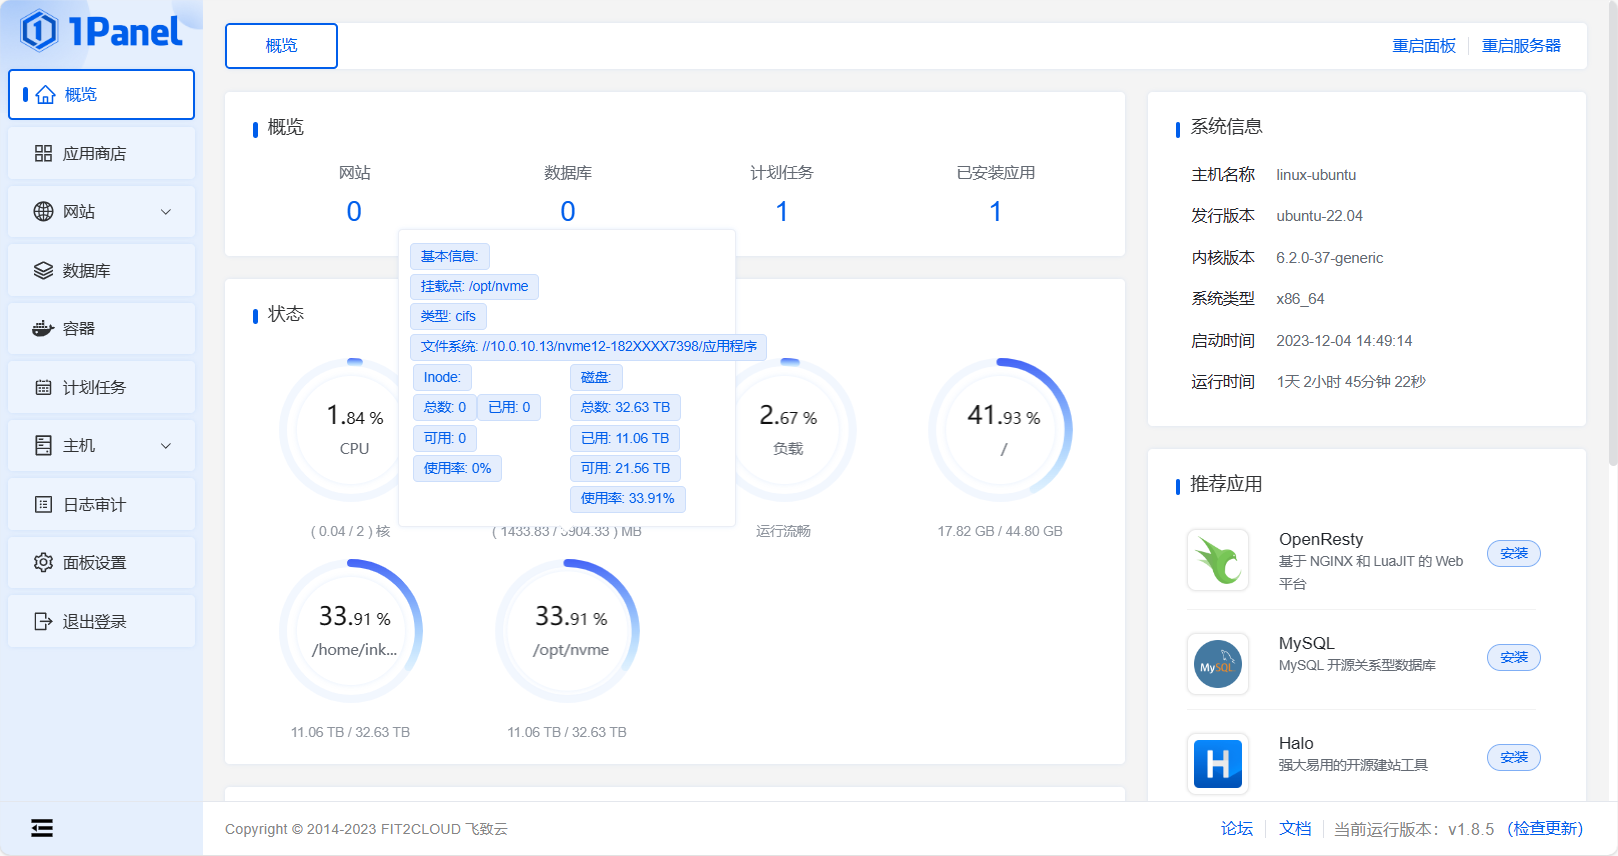Install Halo with its 安装 button
Viewport: 1618px width, 856px height.
click(x=1514, y=757)
